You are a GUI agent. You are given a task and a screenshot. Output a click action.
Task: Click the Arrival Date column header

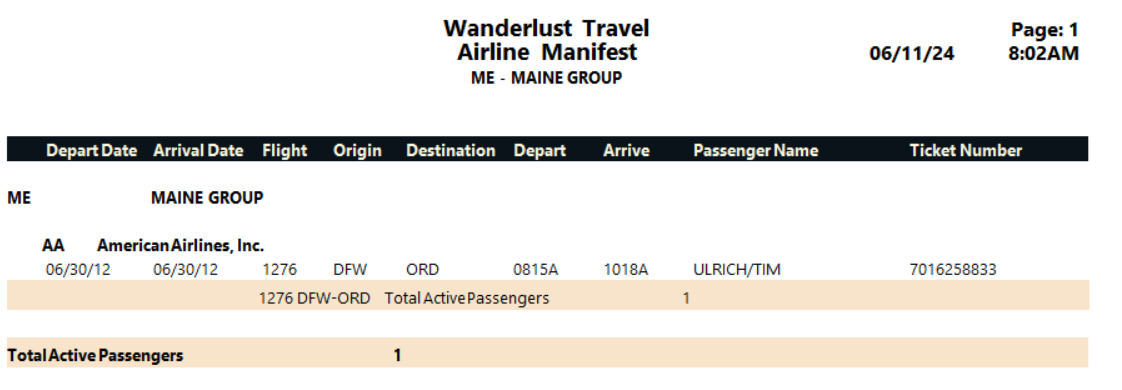(x=198, y=150)
